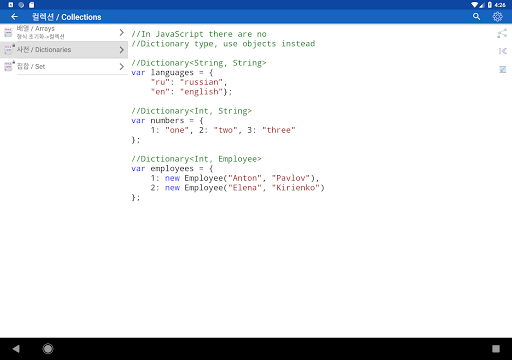Collapse the side list with the bar-arrow icon
This screenshot has width=512, height=360.
tap(503, 51)
